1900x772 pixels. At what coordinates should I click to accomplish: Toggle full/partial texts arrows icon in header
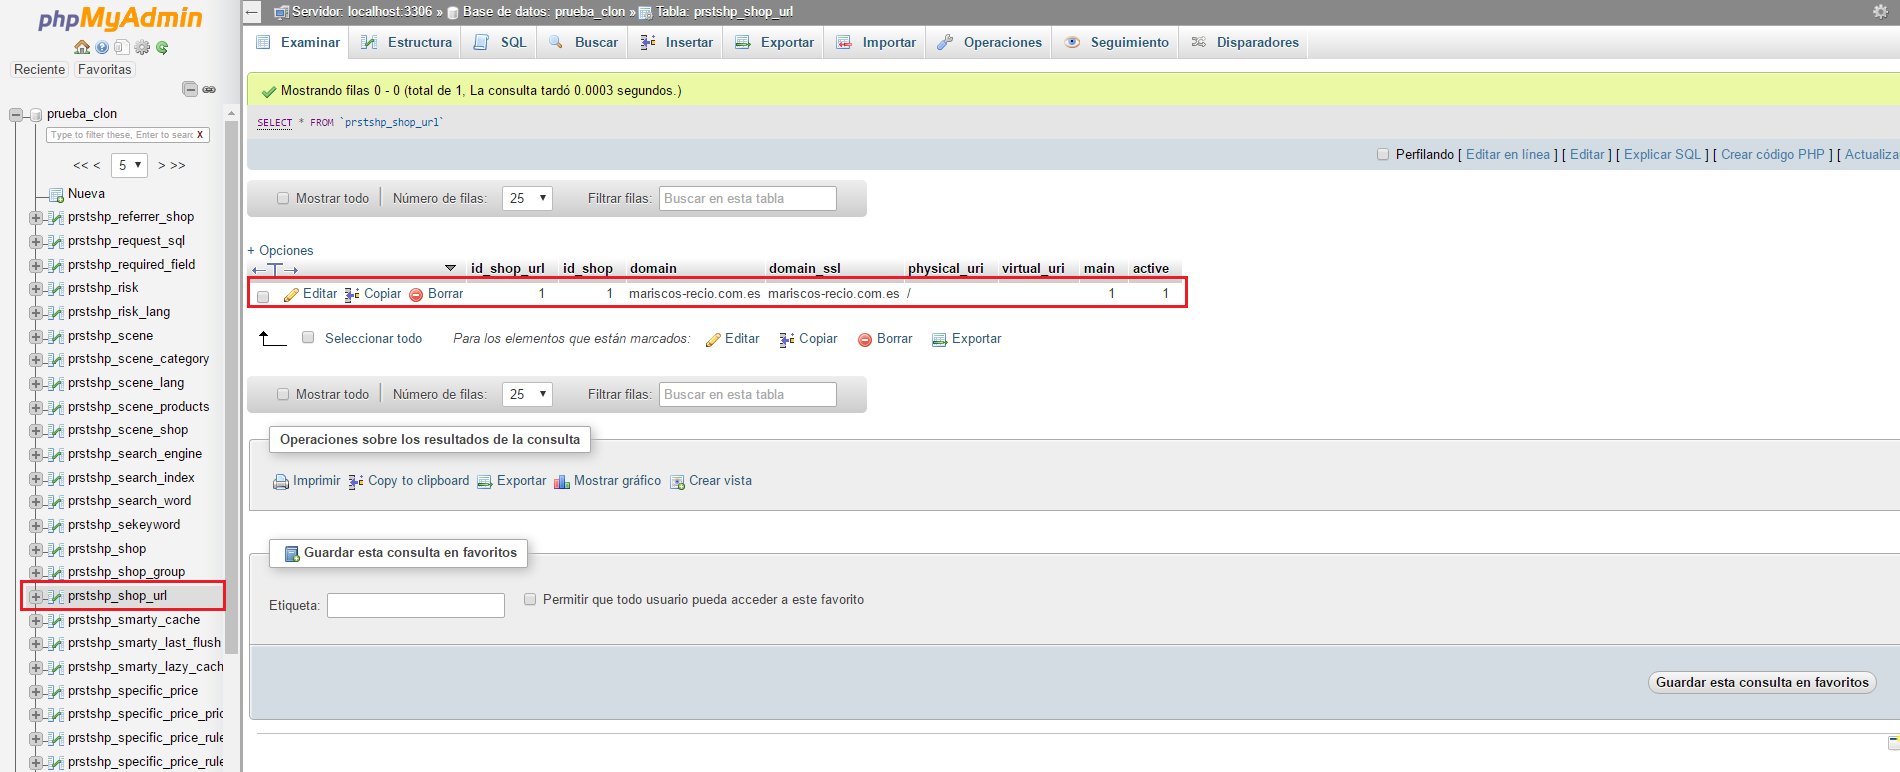pyautogui.click(x=275, y=269)
